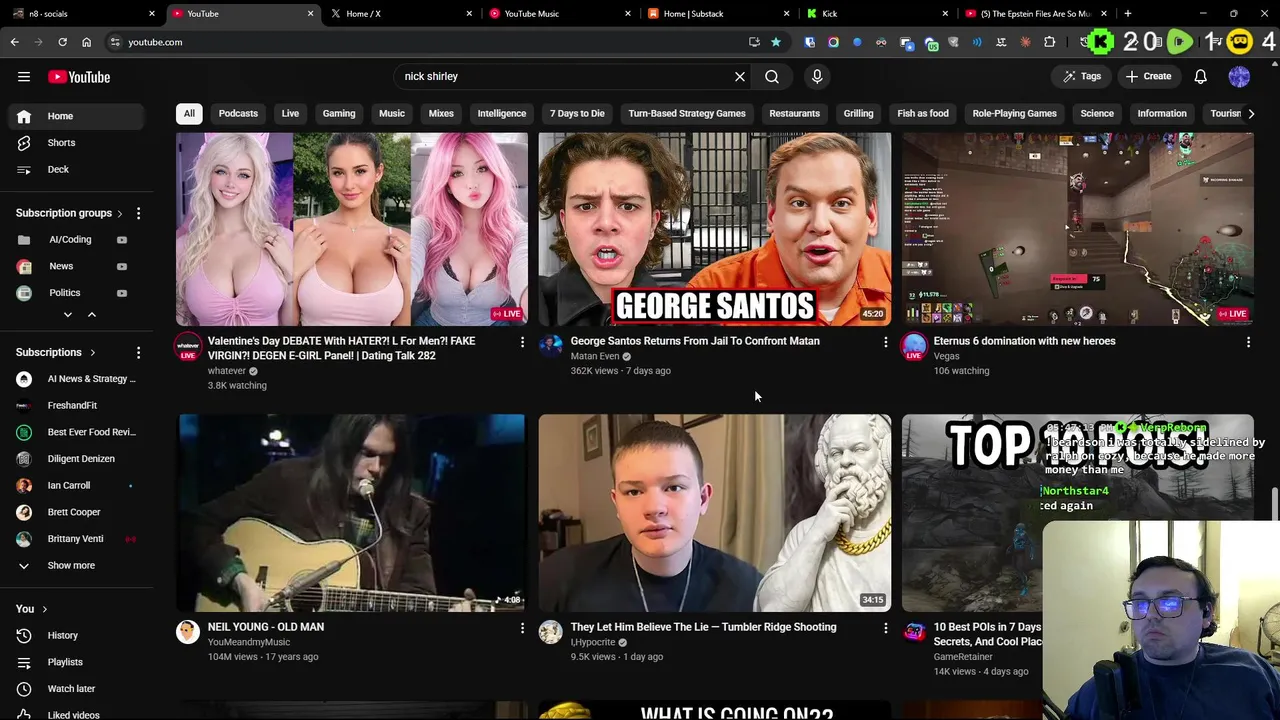Close the Home | Substack tab

click(x=786, y=14)
